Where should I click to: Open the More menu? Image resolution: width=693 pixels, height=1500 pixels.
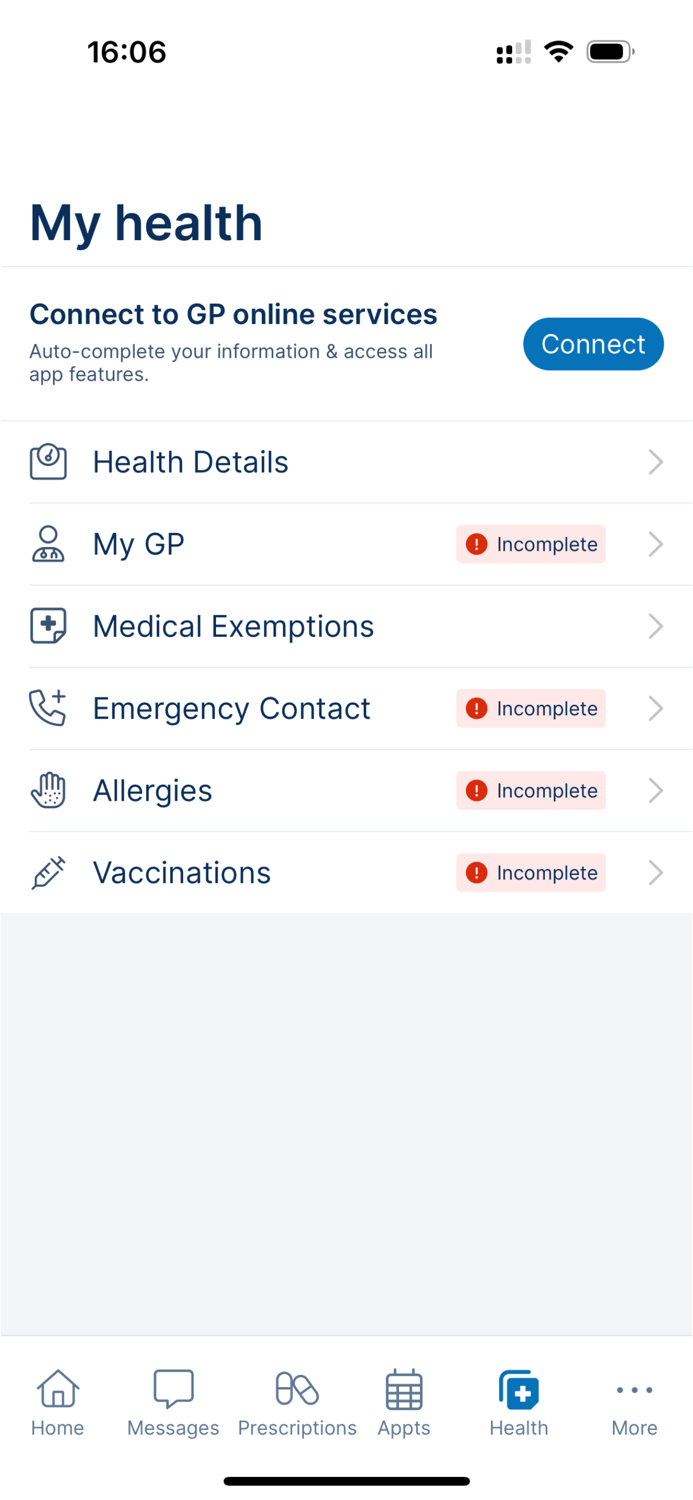click(633, 1400)
